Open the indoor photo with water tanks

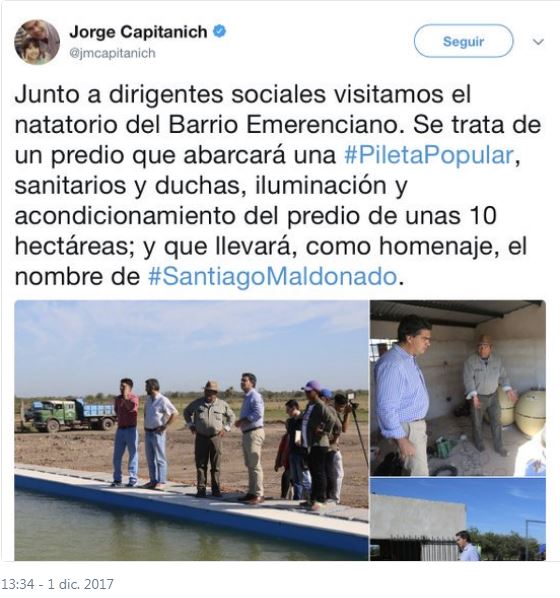[x=458, y=388]
